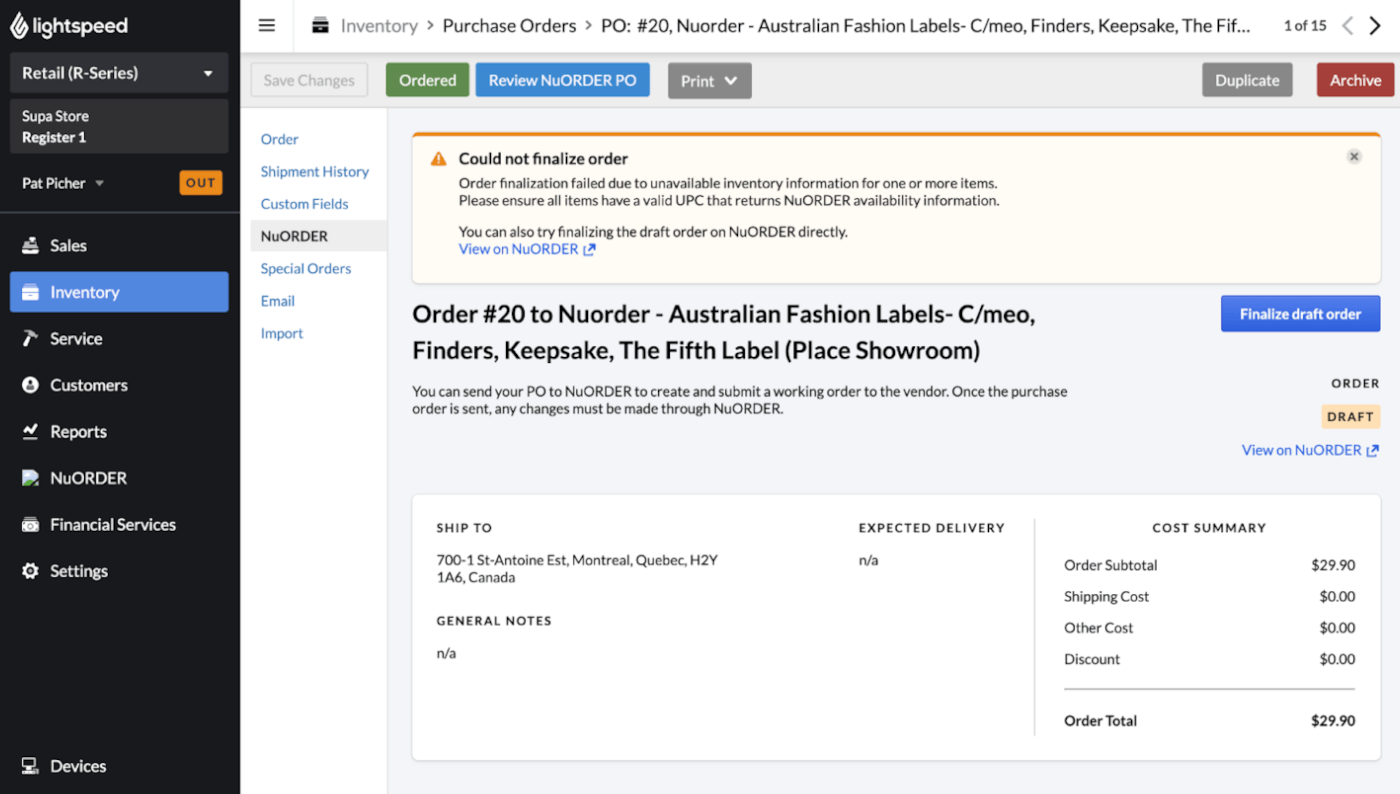Click the Duplicate button
1400x794 pixels.
point(1247,80)
